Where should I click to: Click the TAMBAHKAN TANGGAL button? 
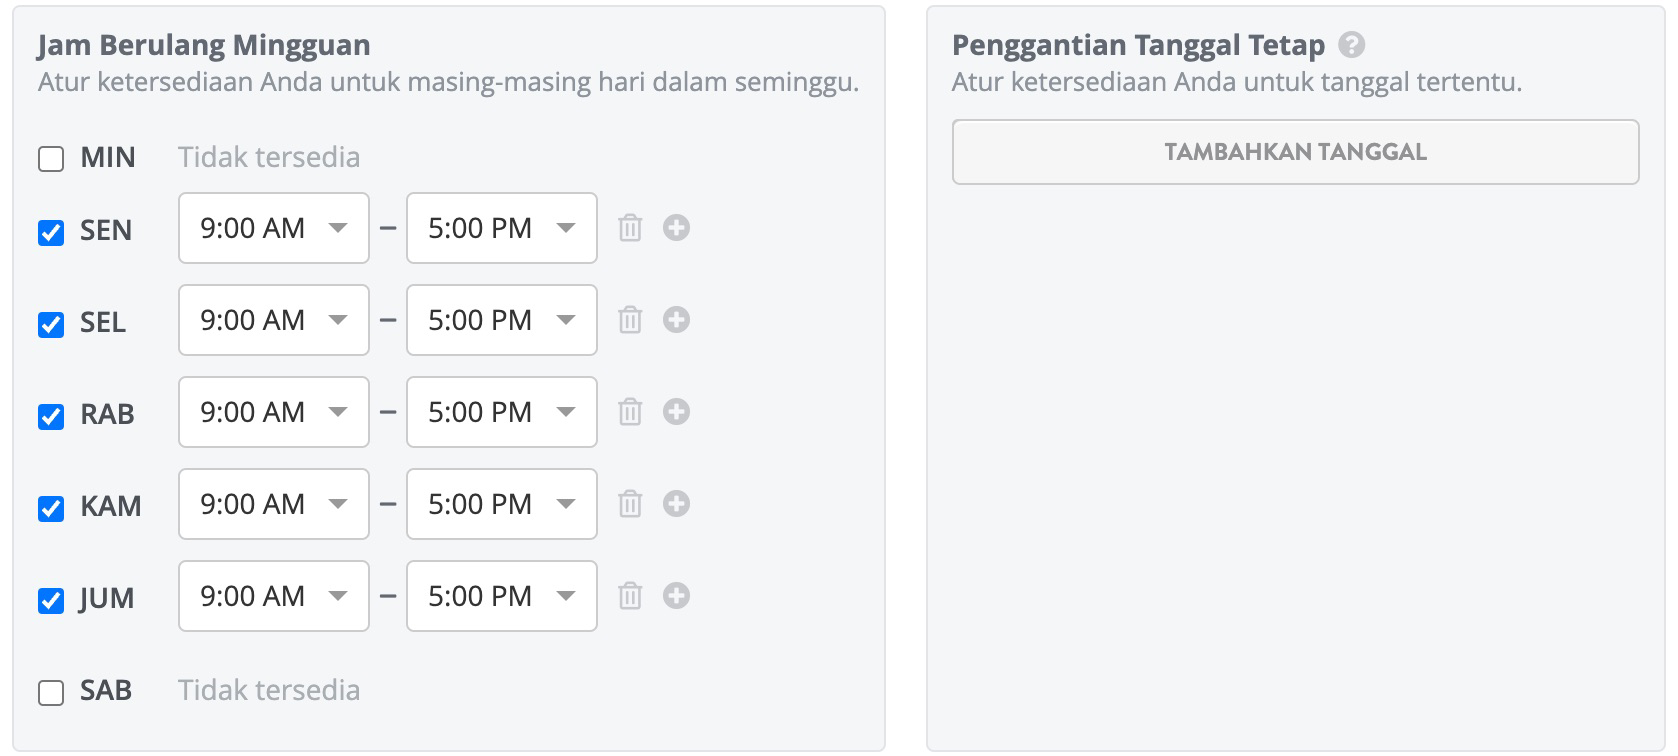(1295, 152)
